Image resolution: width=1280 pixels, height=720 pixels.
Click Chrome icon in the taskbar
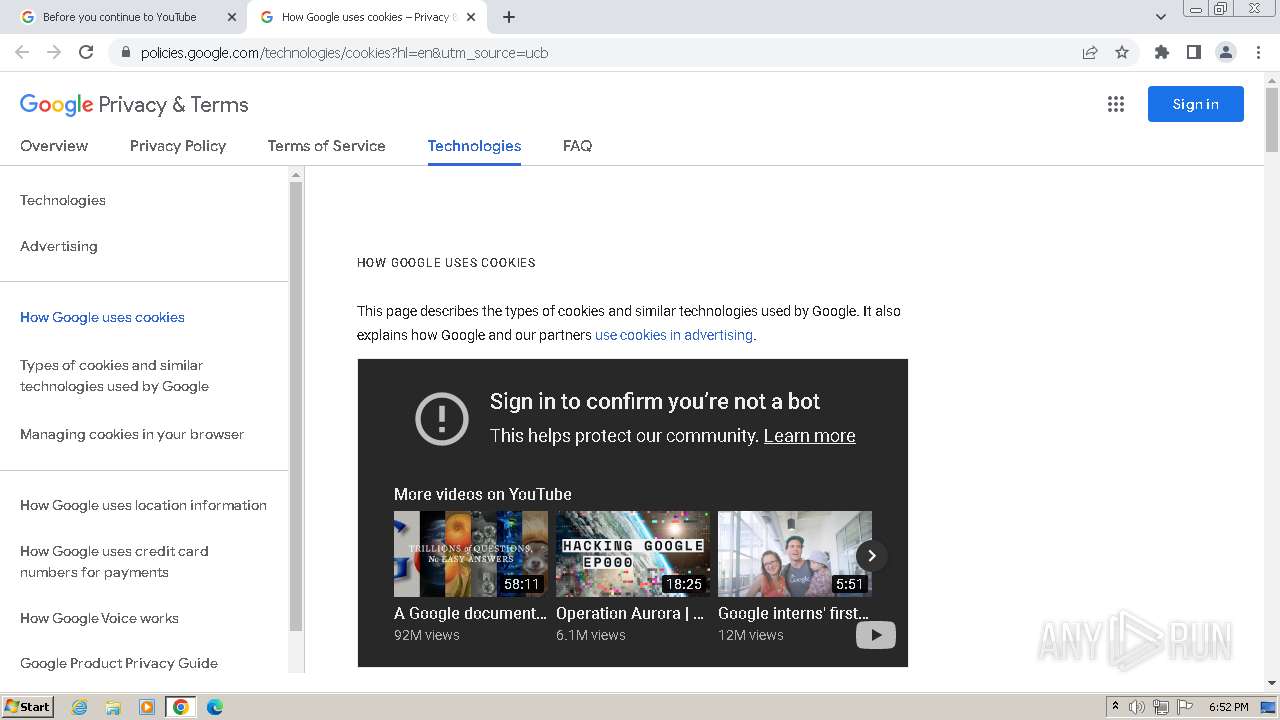click(181, 707)
